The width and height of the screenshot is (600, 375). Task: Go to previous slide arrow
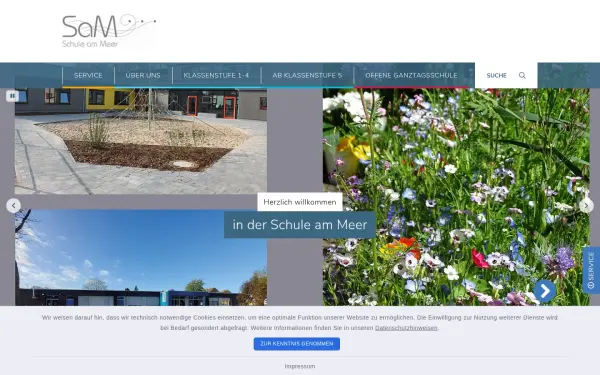coord(13,206)
